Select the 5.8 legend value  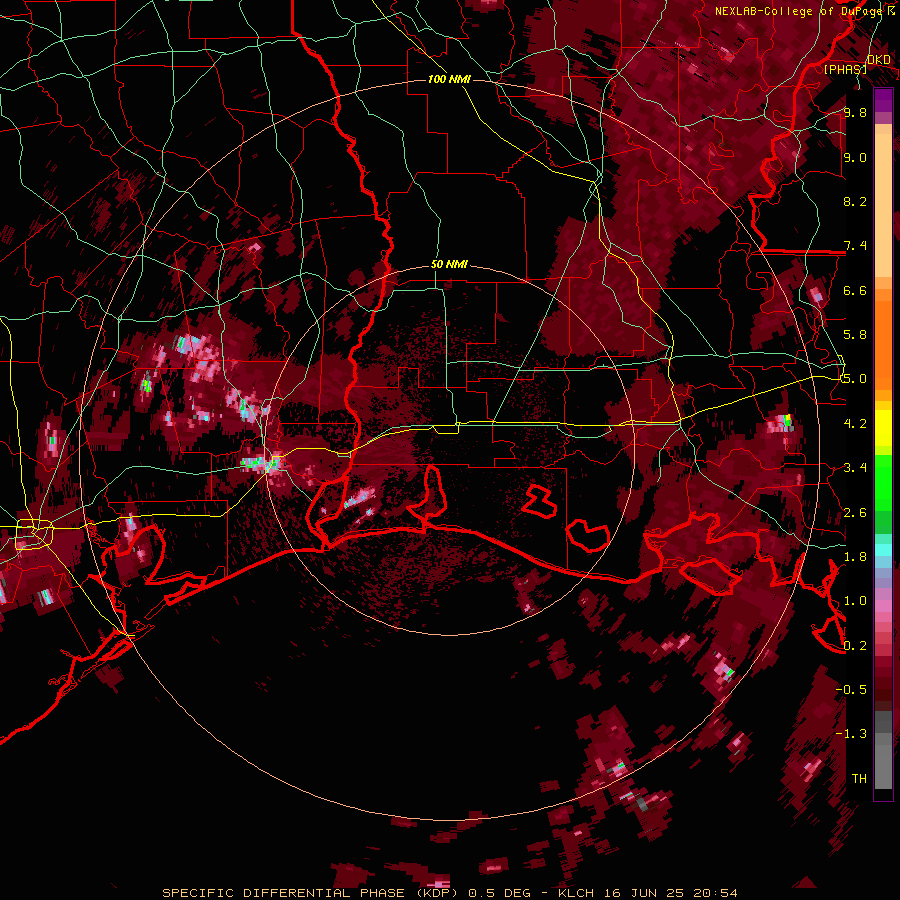coord(855,335)
